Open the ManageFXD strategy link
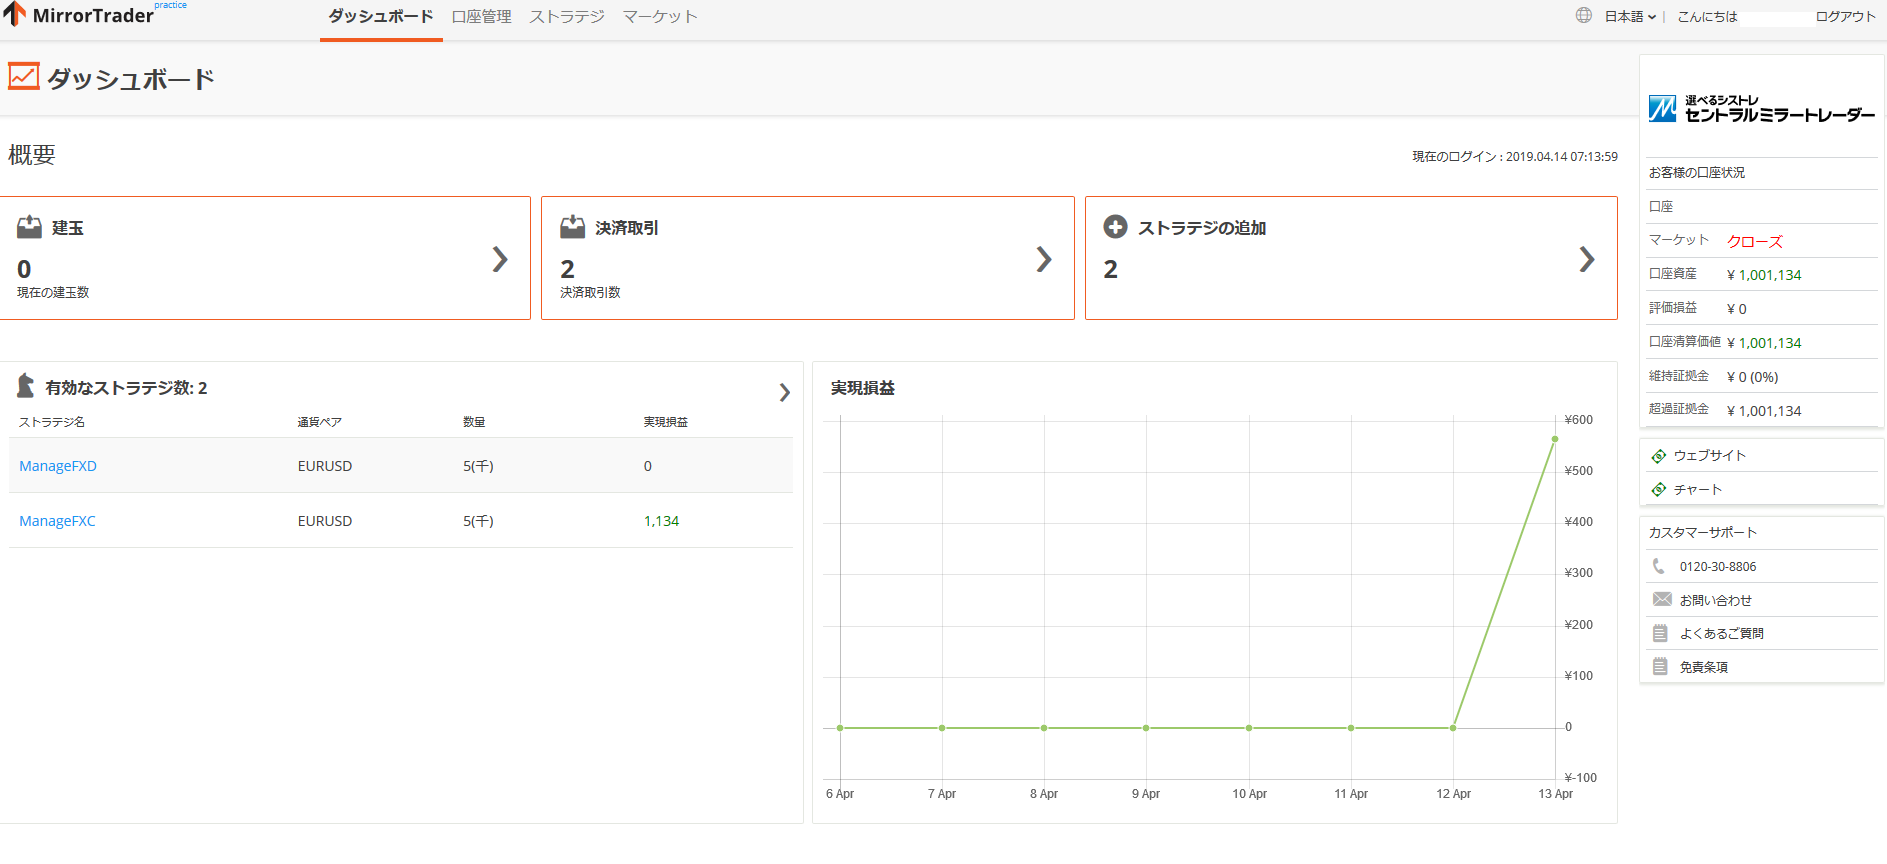The height and width of the screenshot is (864, 1887). coord(58,466)
